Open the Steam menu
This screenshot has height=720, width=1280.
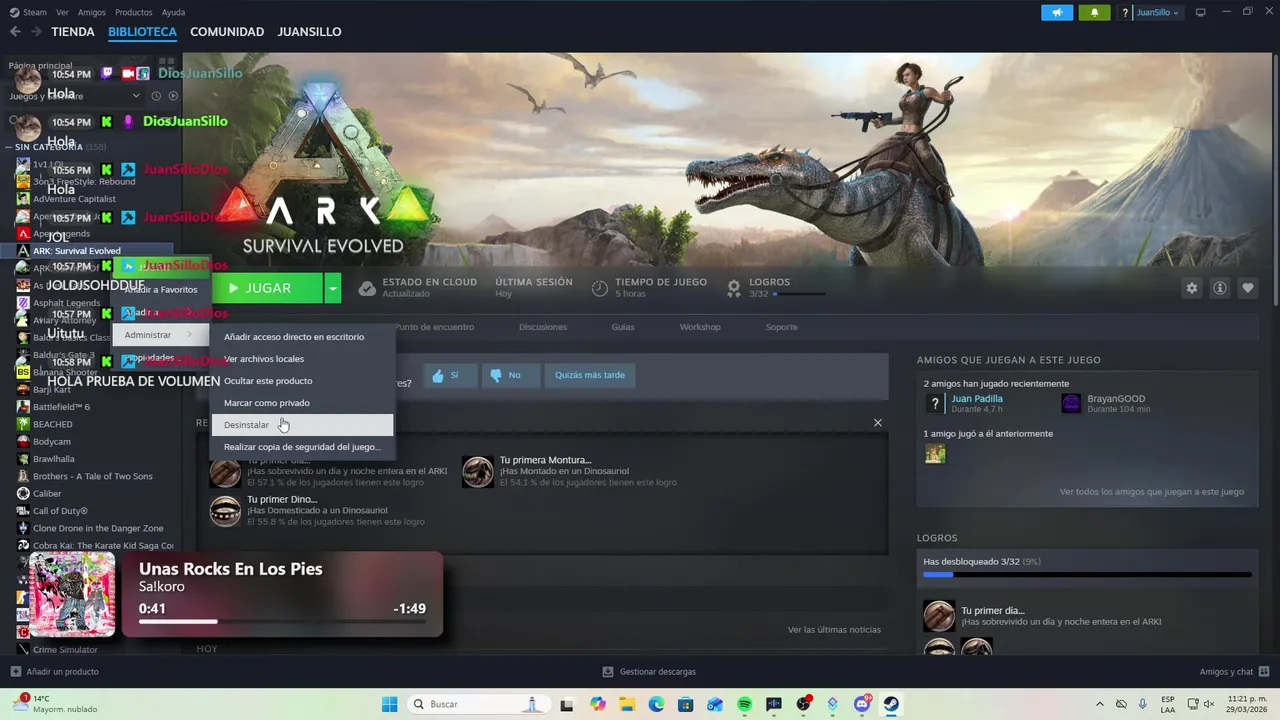point(35,12)
